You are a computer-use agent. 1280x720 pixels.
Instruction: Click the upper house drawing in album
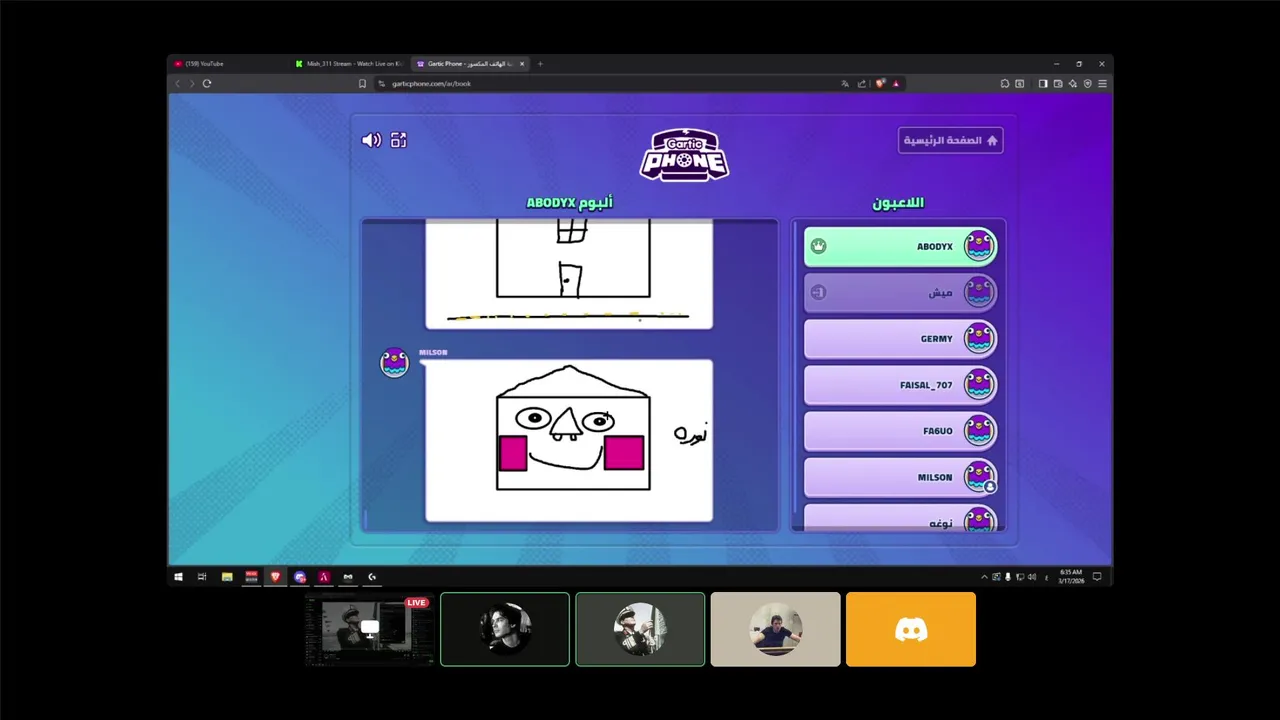coord(569,274)
